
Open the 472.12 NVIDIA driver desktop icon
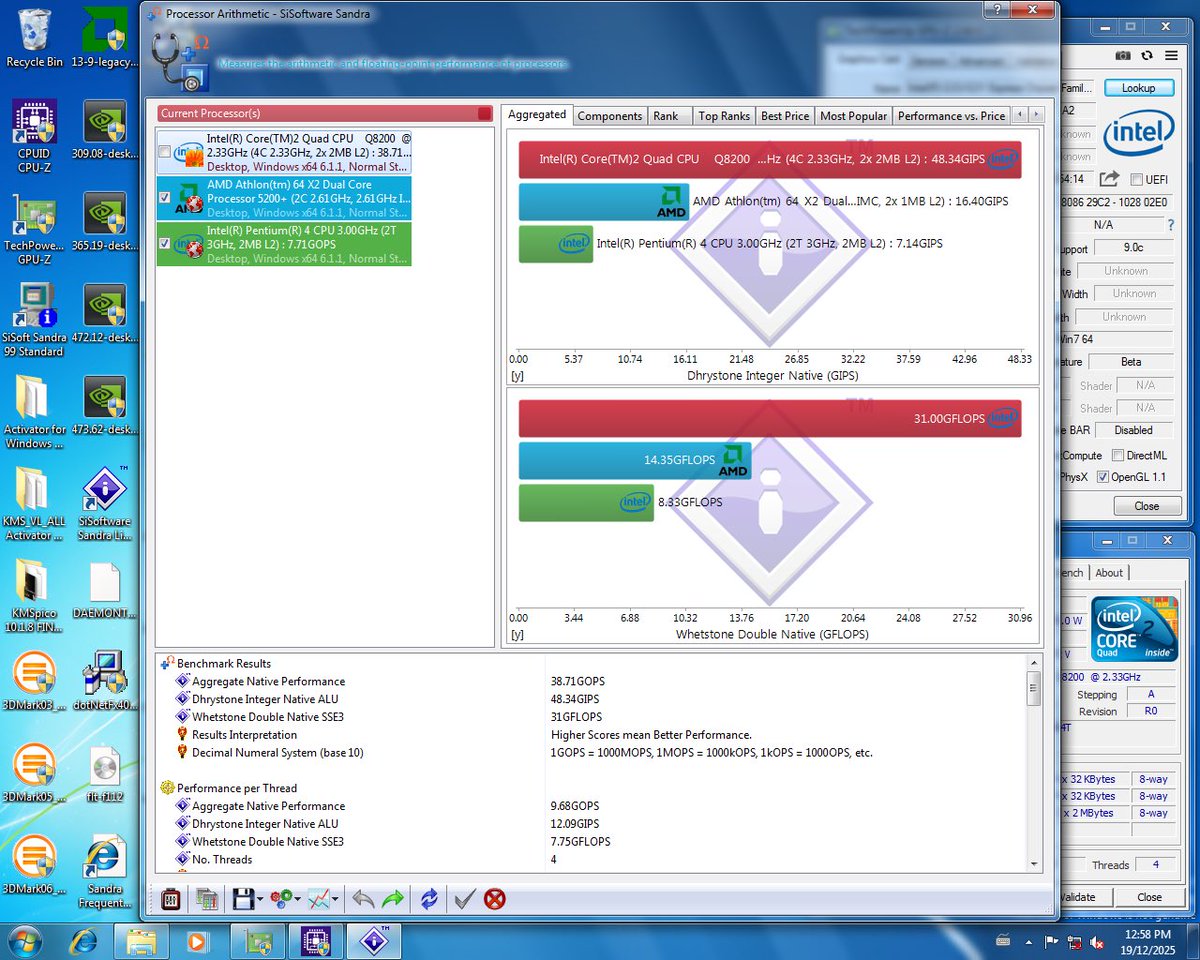click(x=104, y=314)
